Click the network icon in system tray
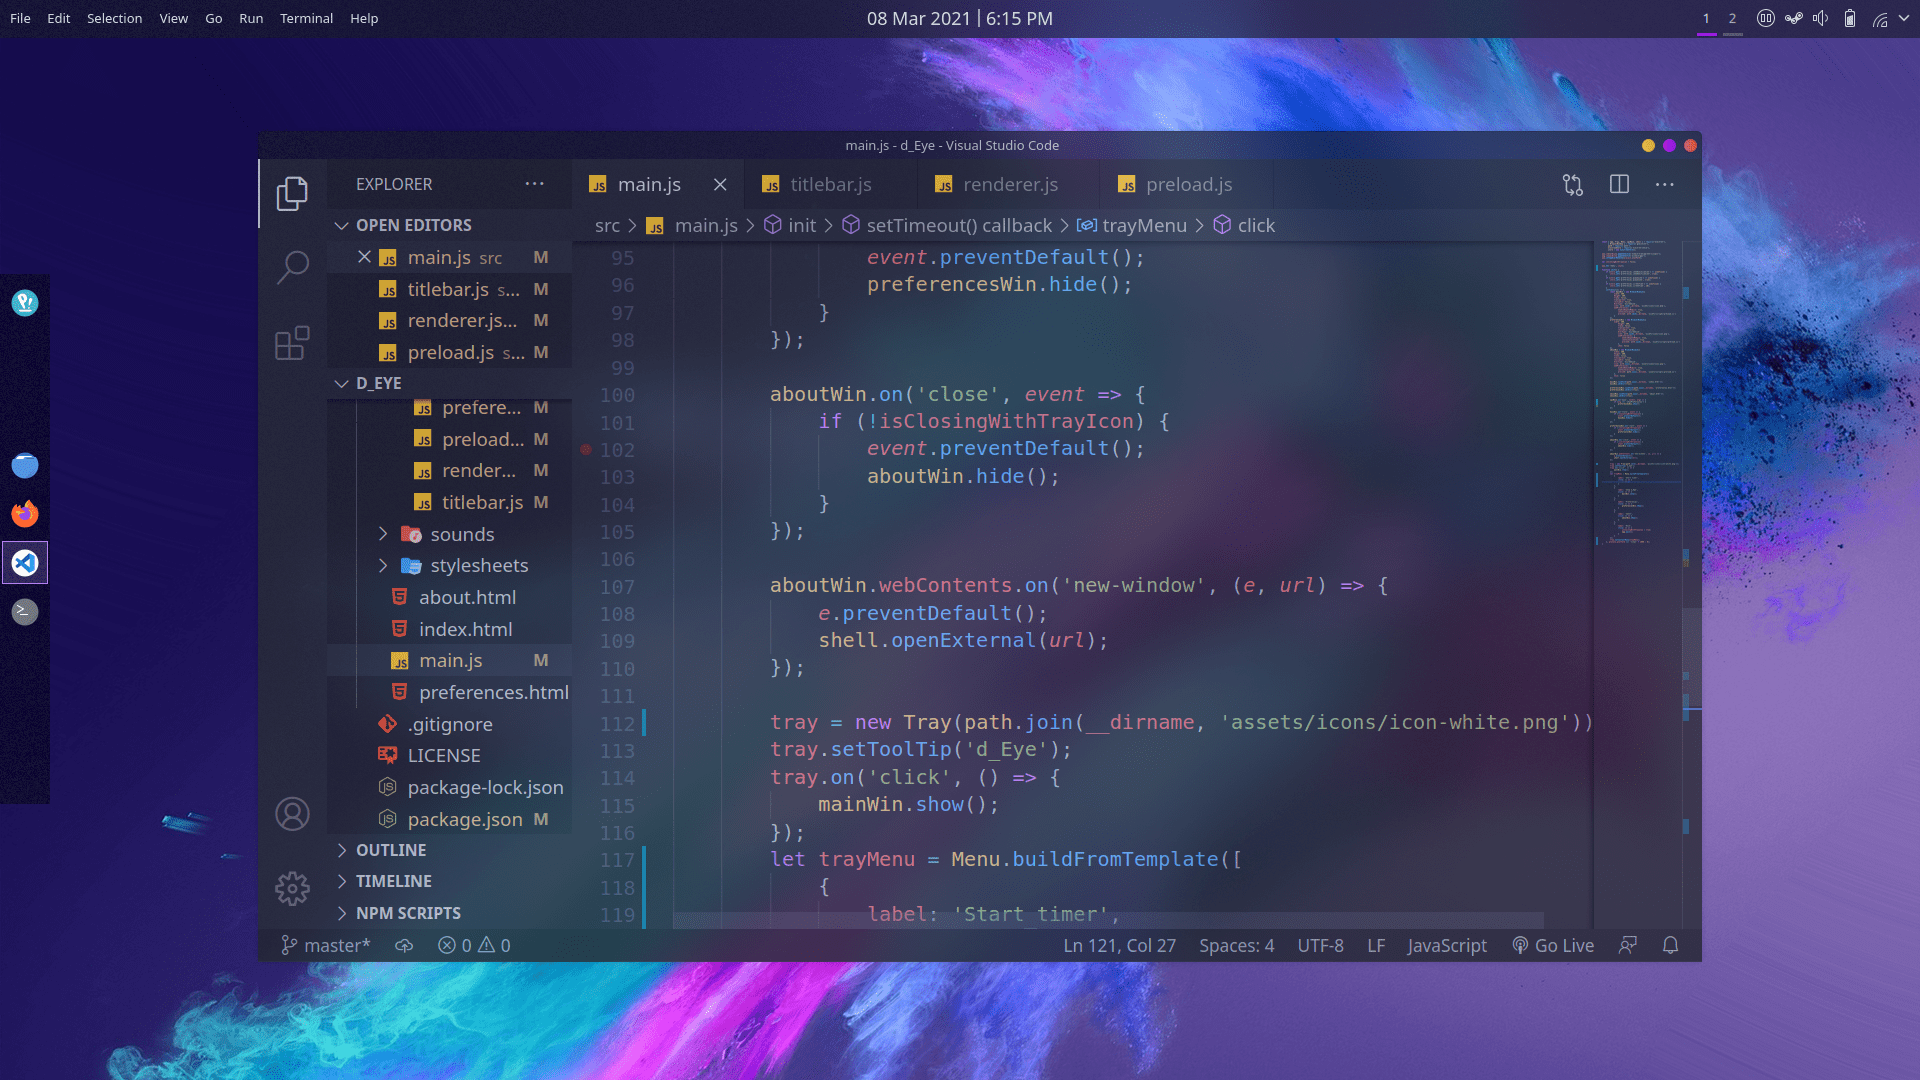The image size is (1920, 1080). point(1880,18)
